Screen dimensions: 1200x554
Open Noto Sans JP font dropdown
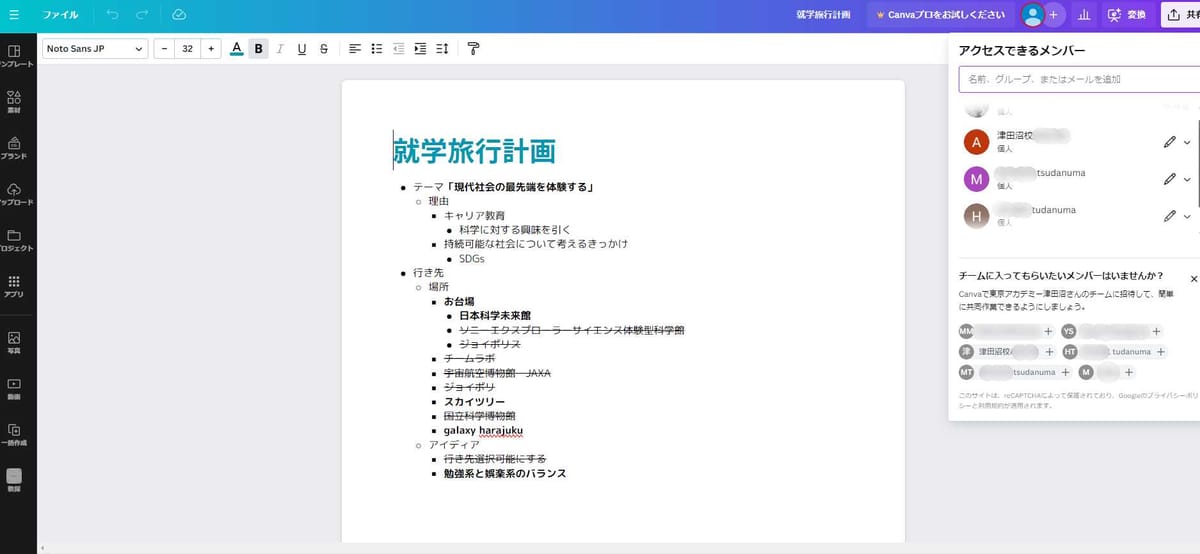[95, 48]
